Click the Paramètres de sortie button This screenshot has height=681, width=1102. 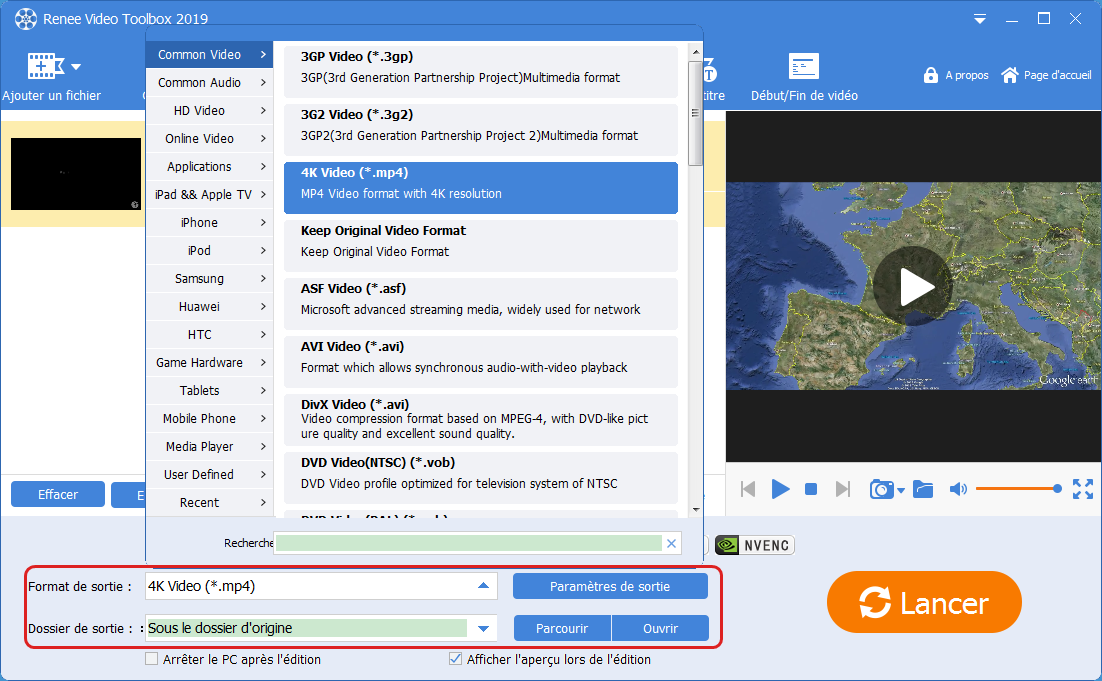[610, 586]
